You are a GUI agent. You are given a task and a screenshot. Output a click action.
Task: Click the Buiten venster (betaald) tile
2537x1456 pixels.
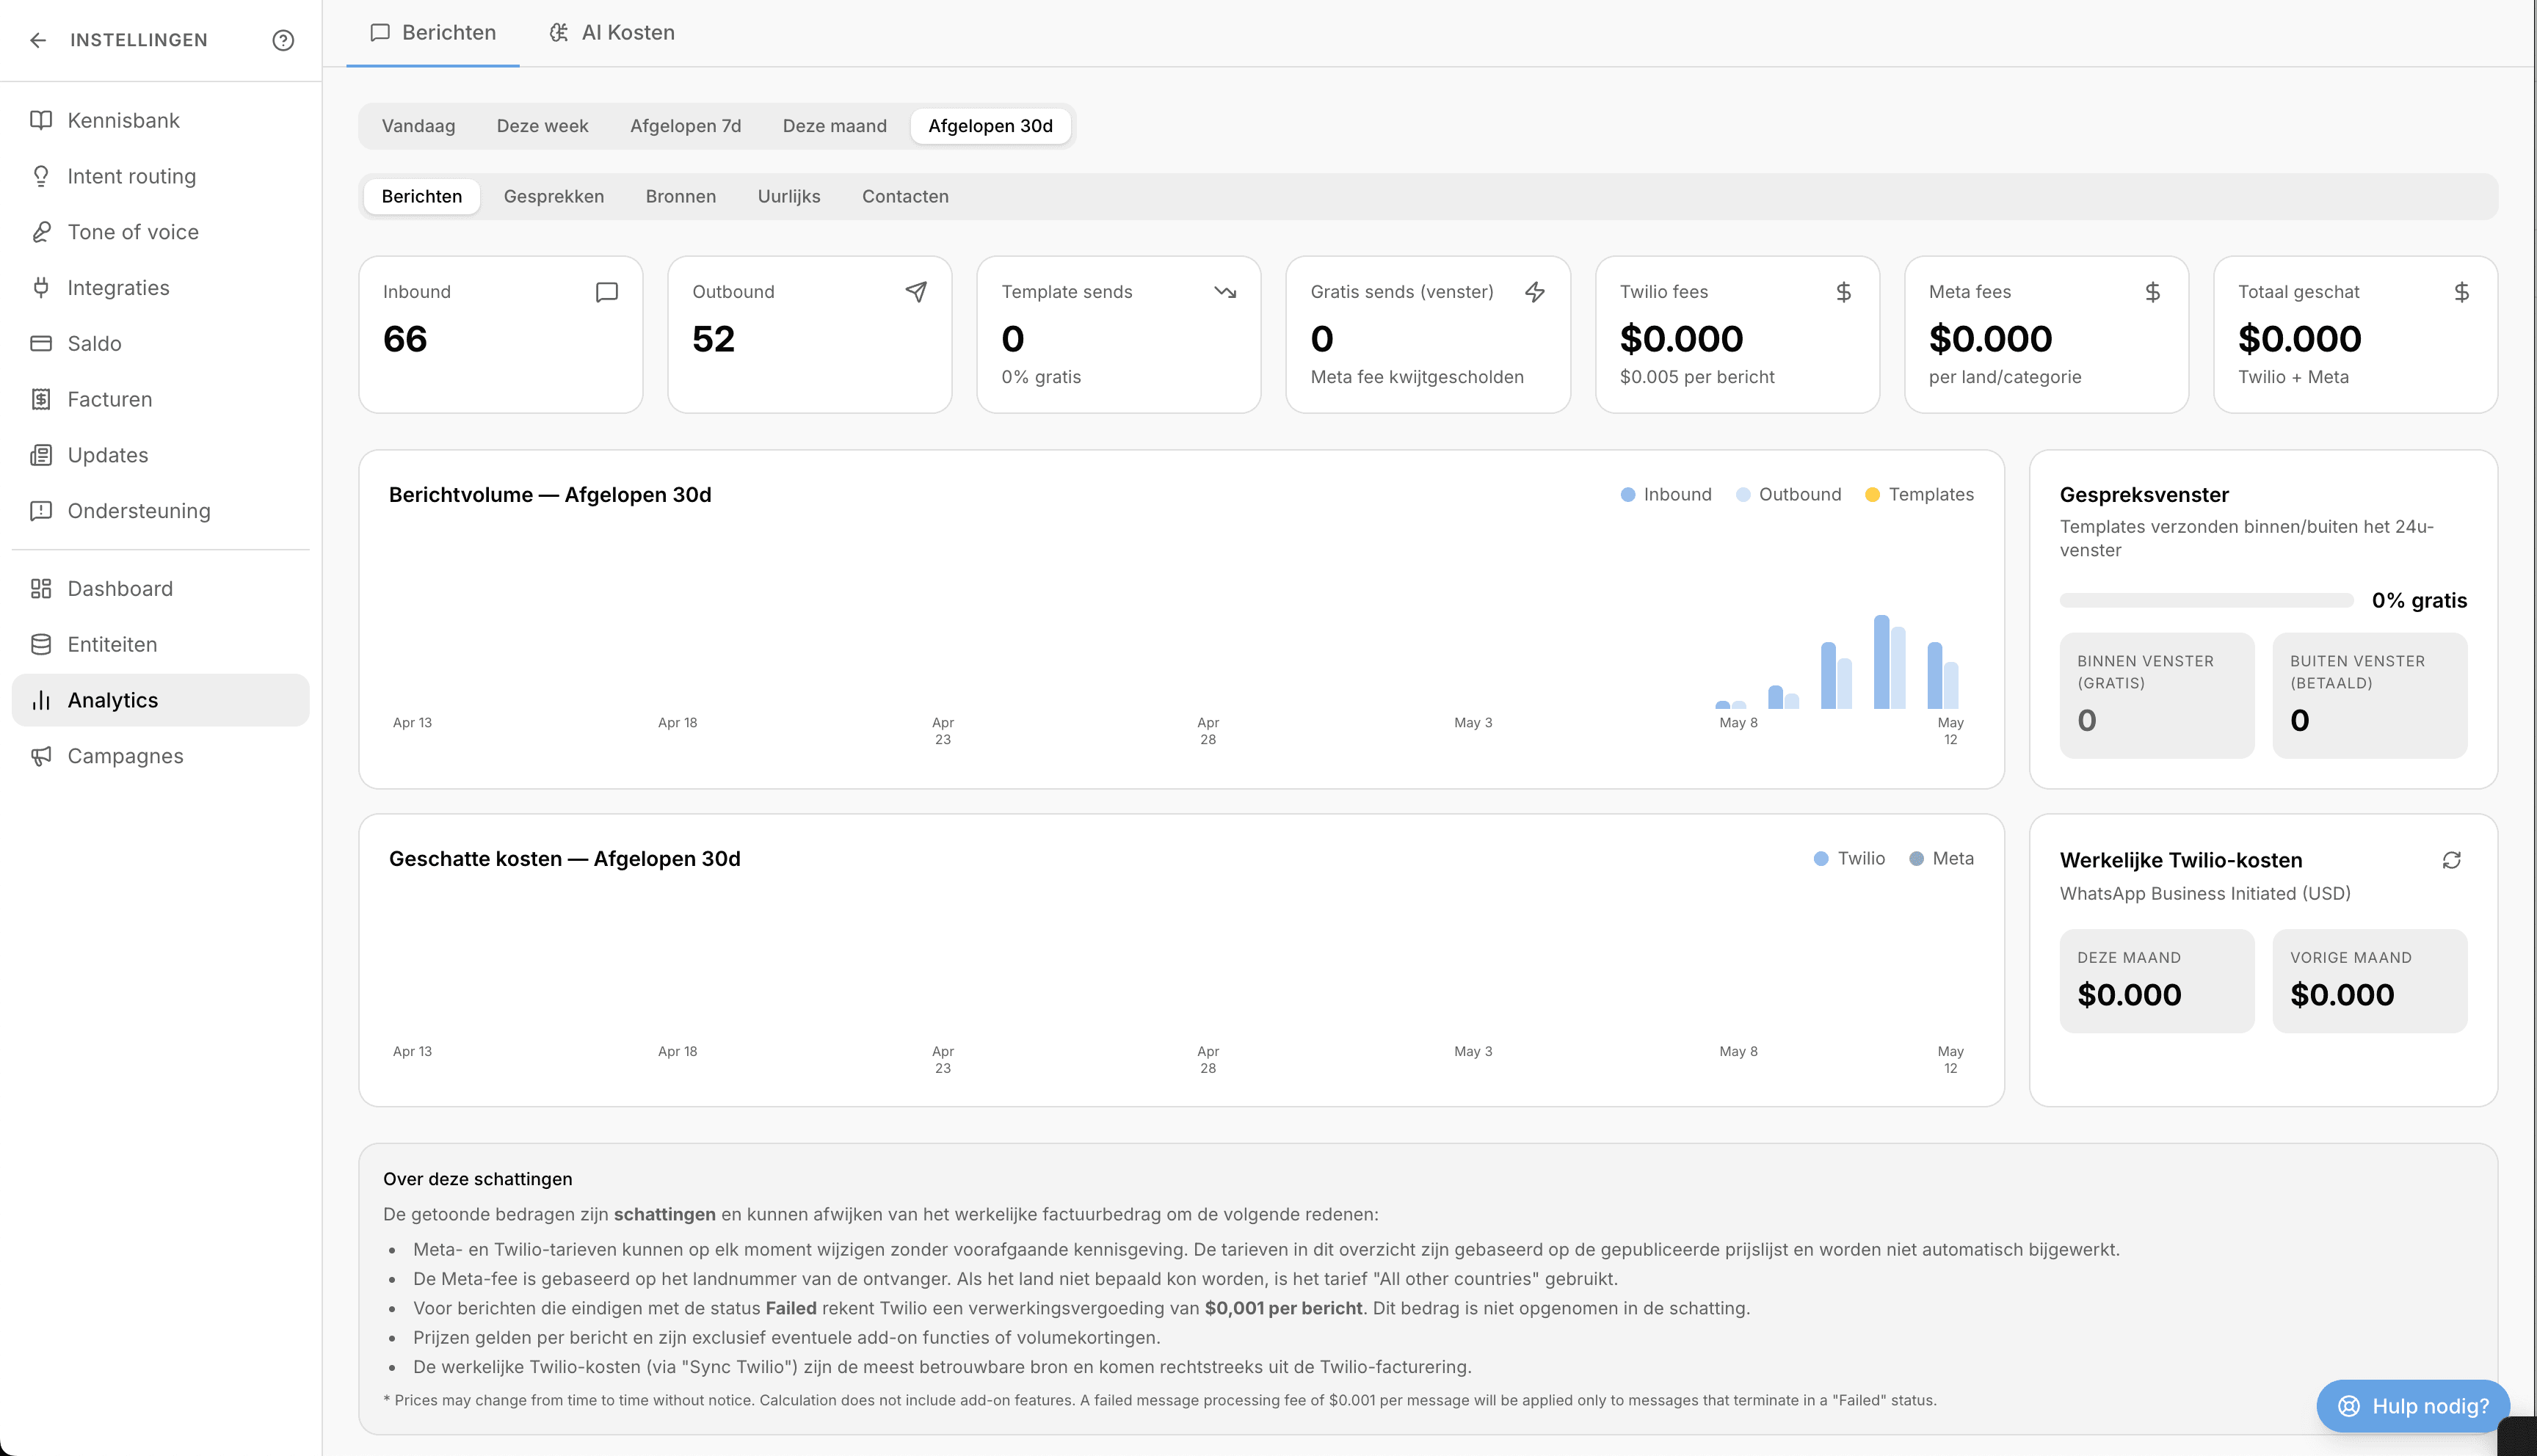(x=2370, y=695)
